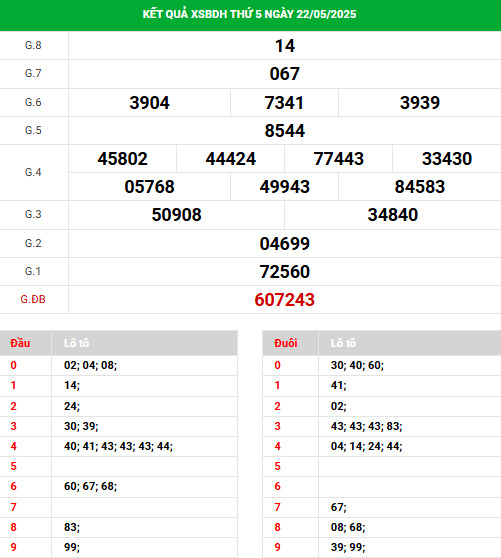
Task: Select G.4 number 05768
Action: pyautogui.click(x=149, y=187)
